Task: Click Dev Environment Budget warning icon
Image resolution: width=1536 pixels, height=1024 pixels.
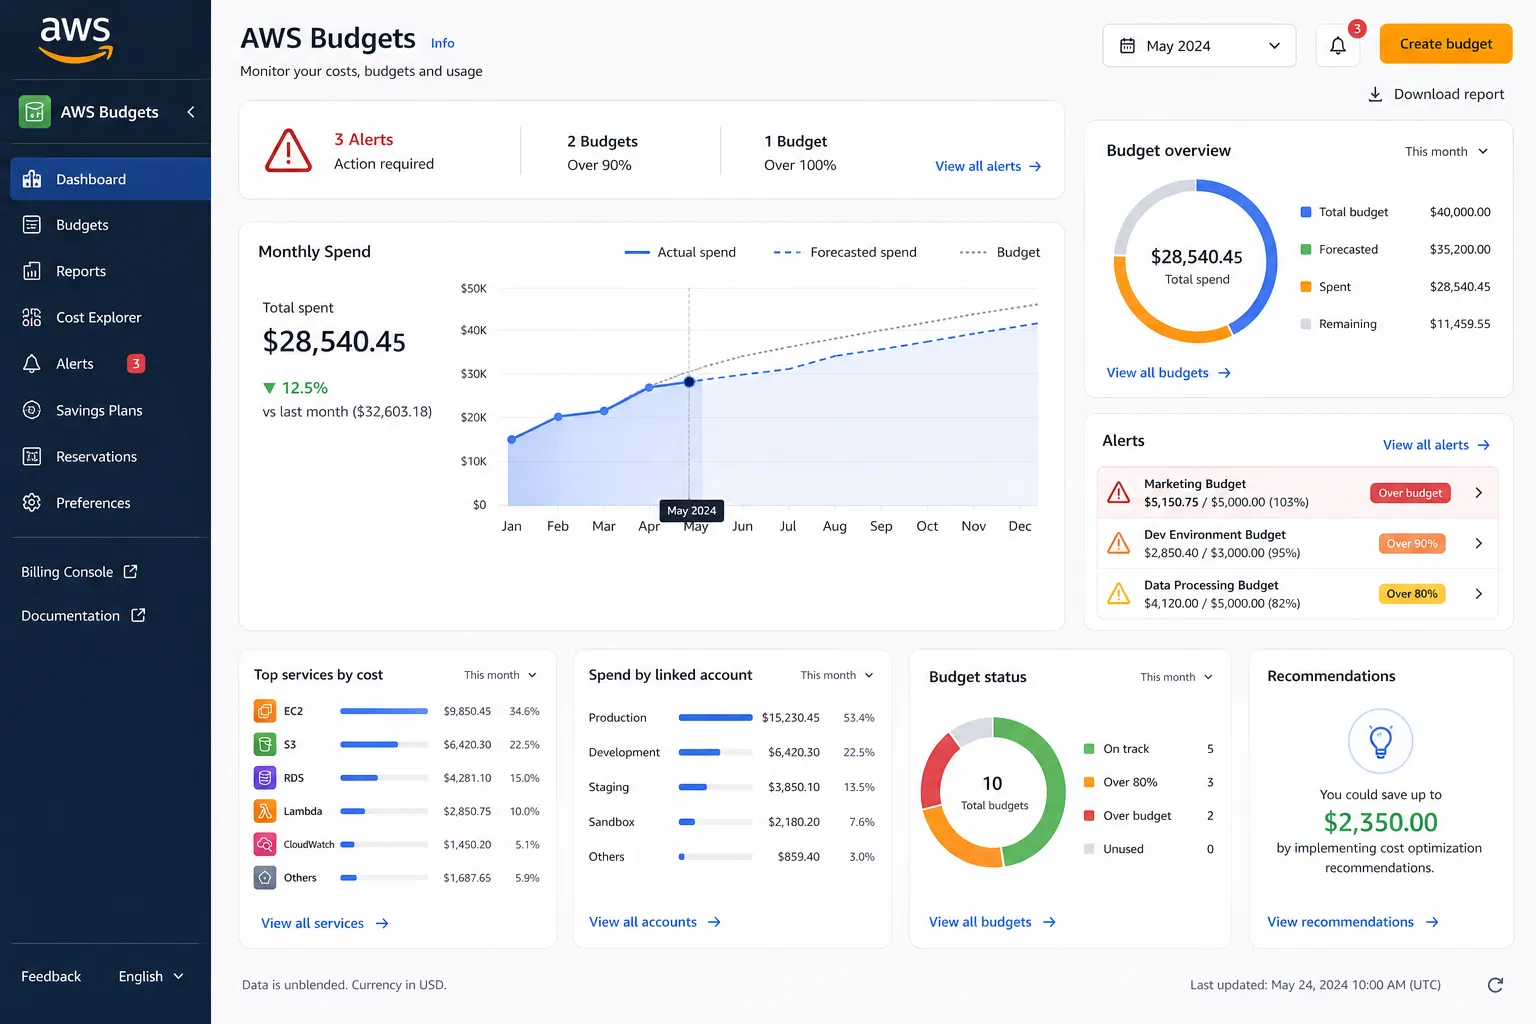Action: [x=1119, y=543]
